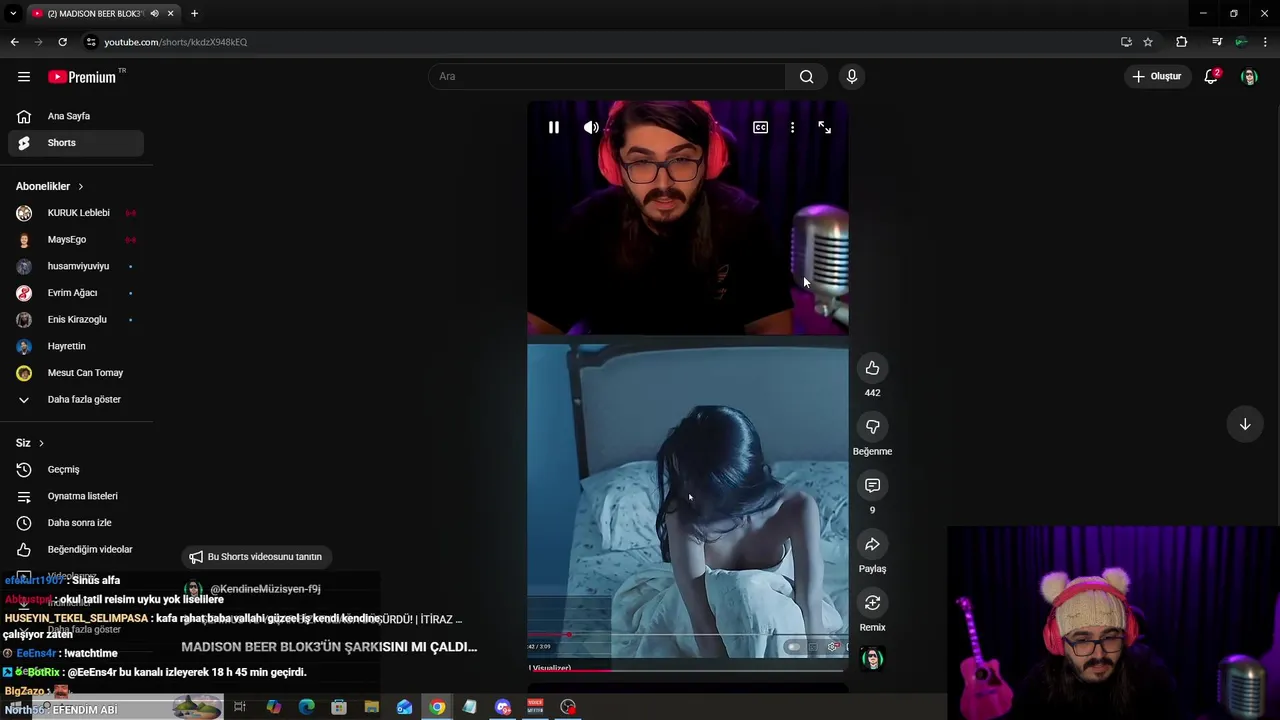This screenshot has width=1280, height=720.
Task: Expand the Siz section chevron
Action: [x=41, y=443]
